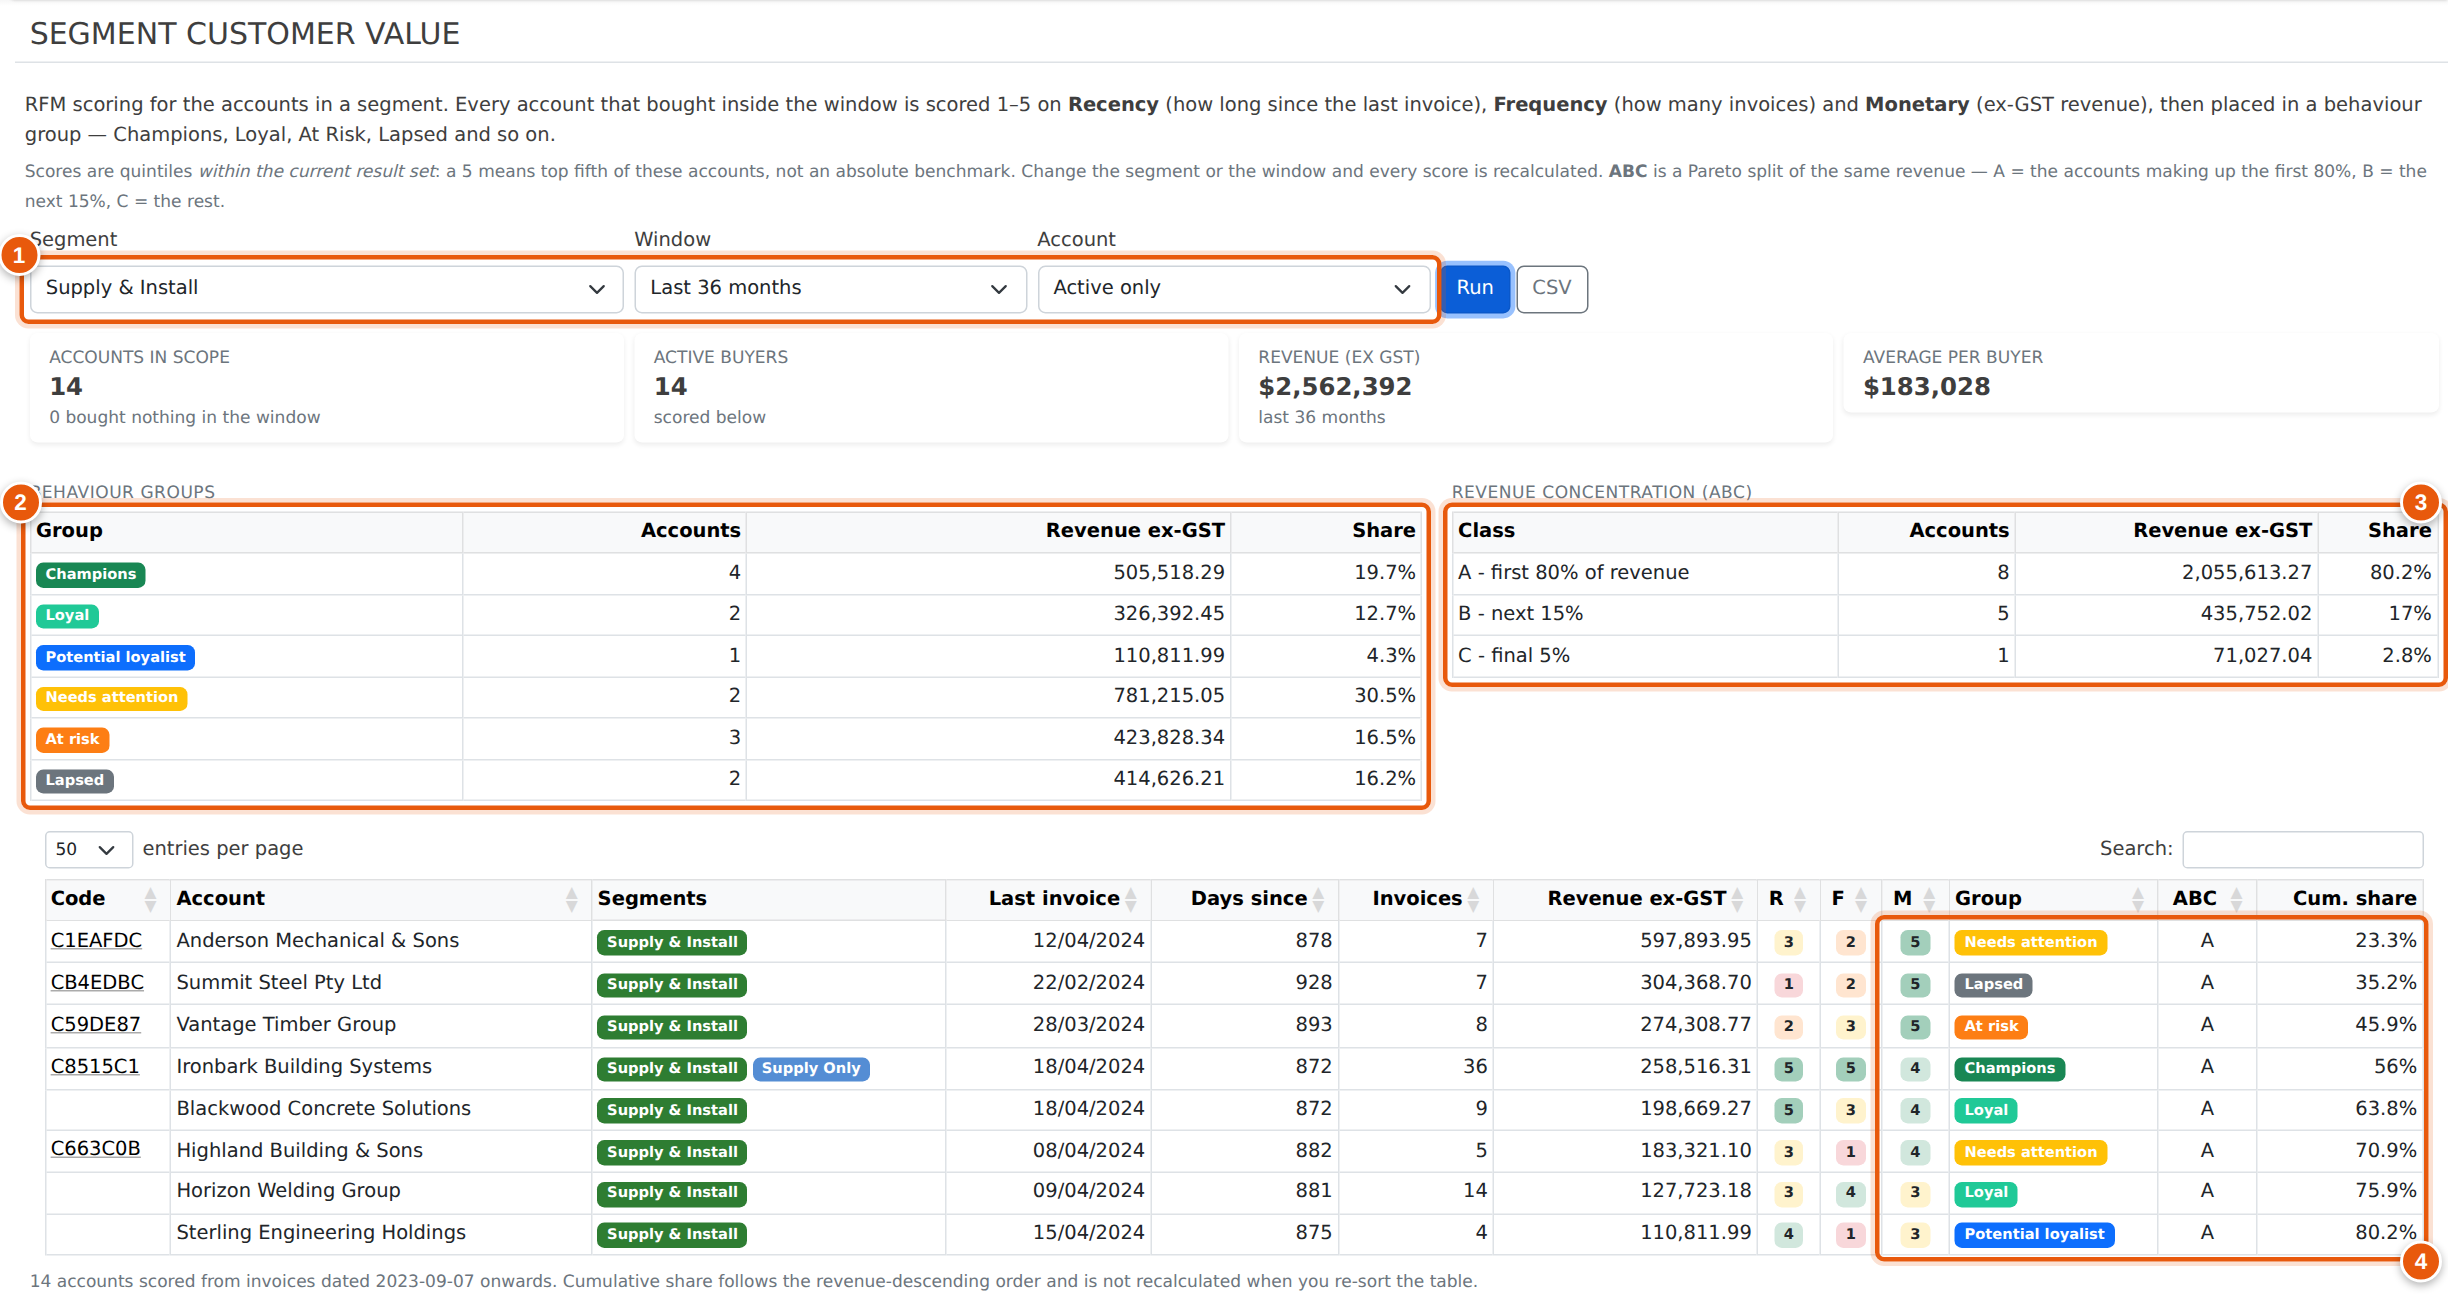The image size is (2448, 1310).
Task: Click Supply & Install badge on Anderson Mechanical row
Action: (672, 942)
